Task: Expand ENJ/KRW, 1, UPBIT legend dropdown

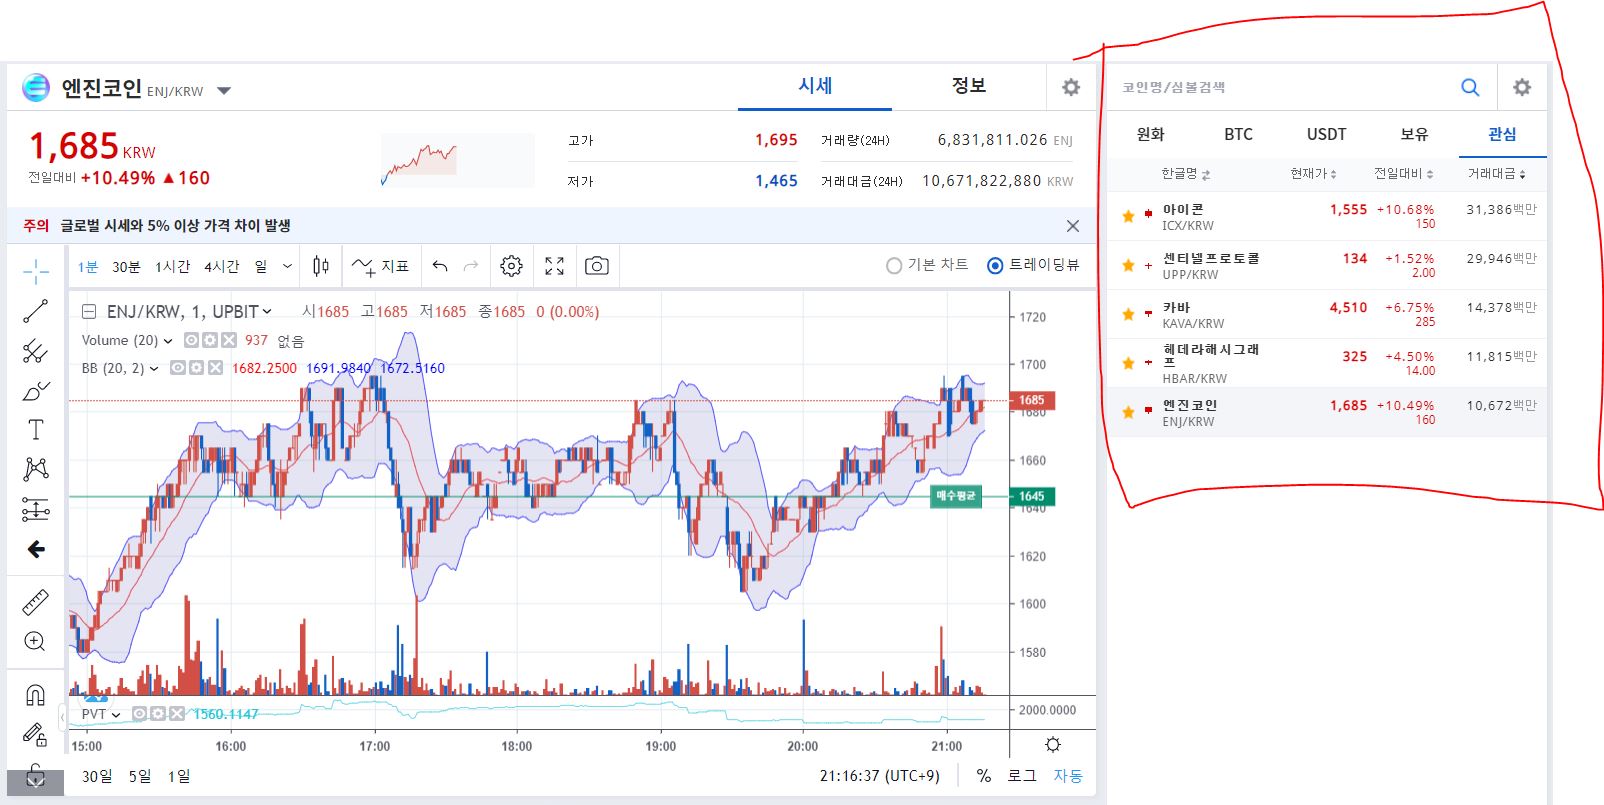Action: coord(267,312)
